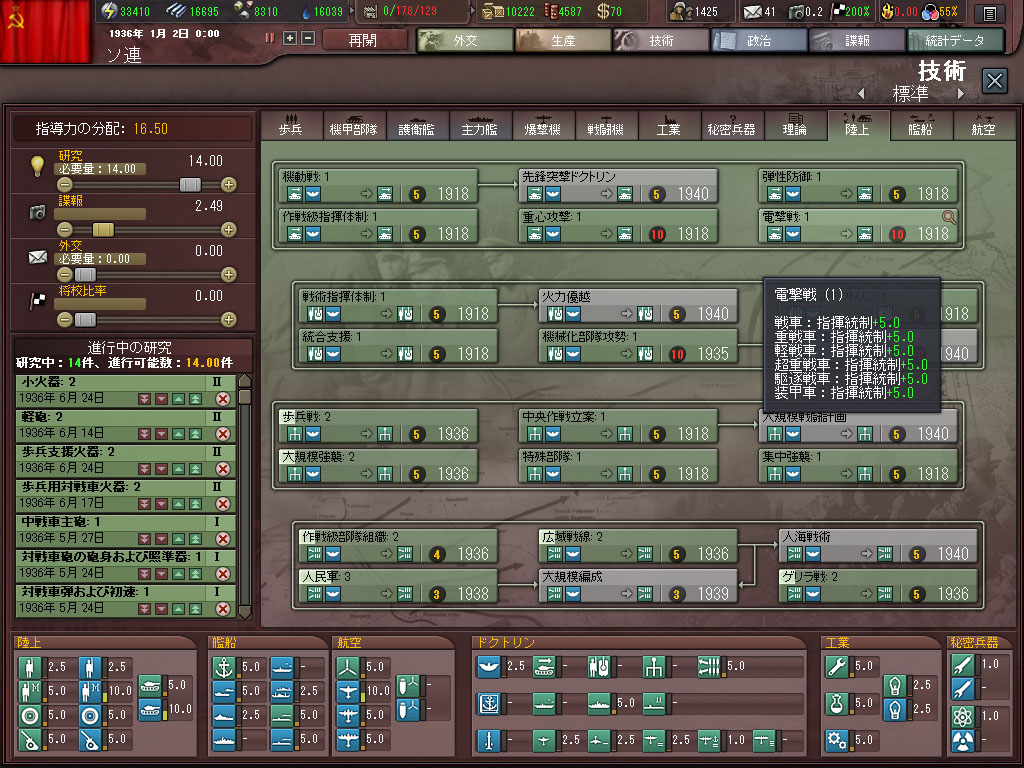Start researching 先鋒突撃ドクトリン doctrine

(617, 185)
